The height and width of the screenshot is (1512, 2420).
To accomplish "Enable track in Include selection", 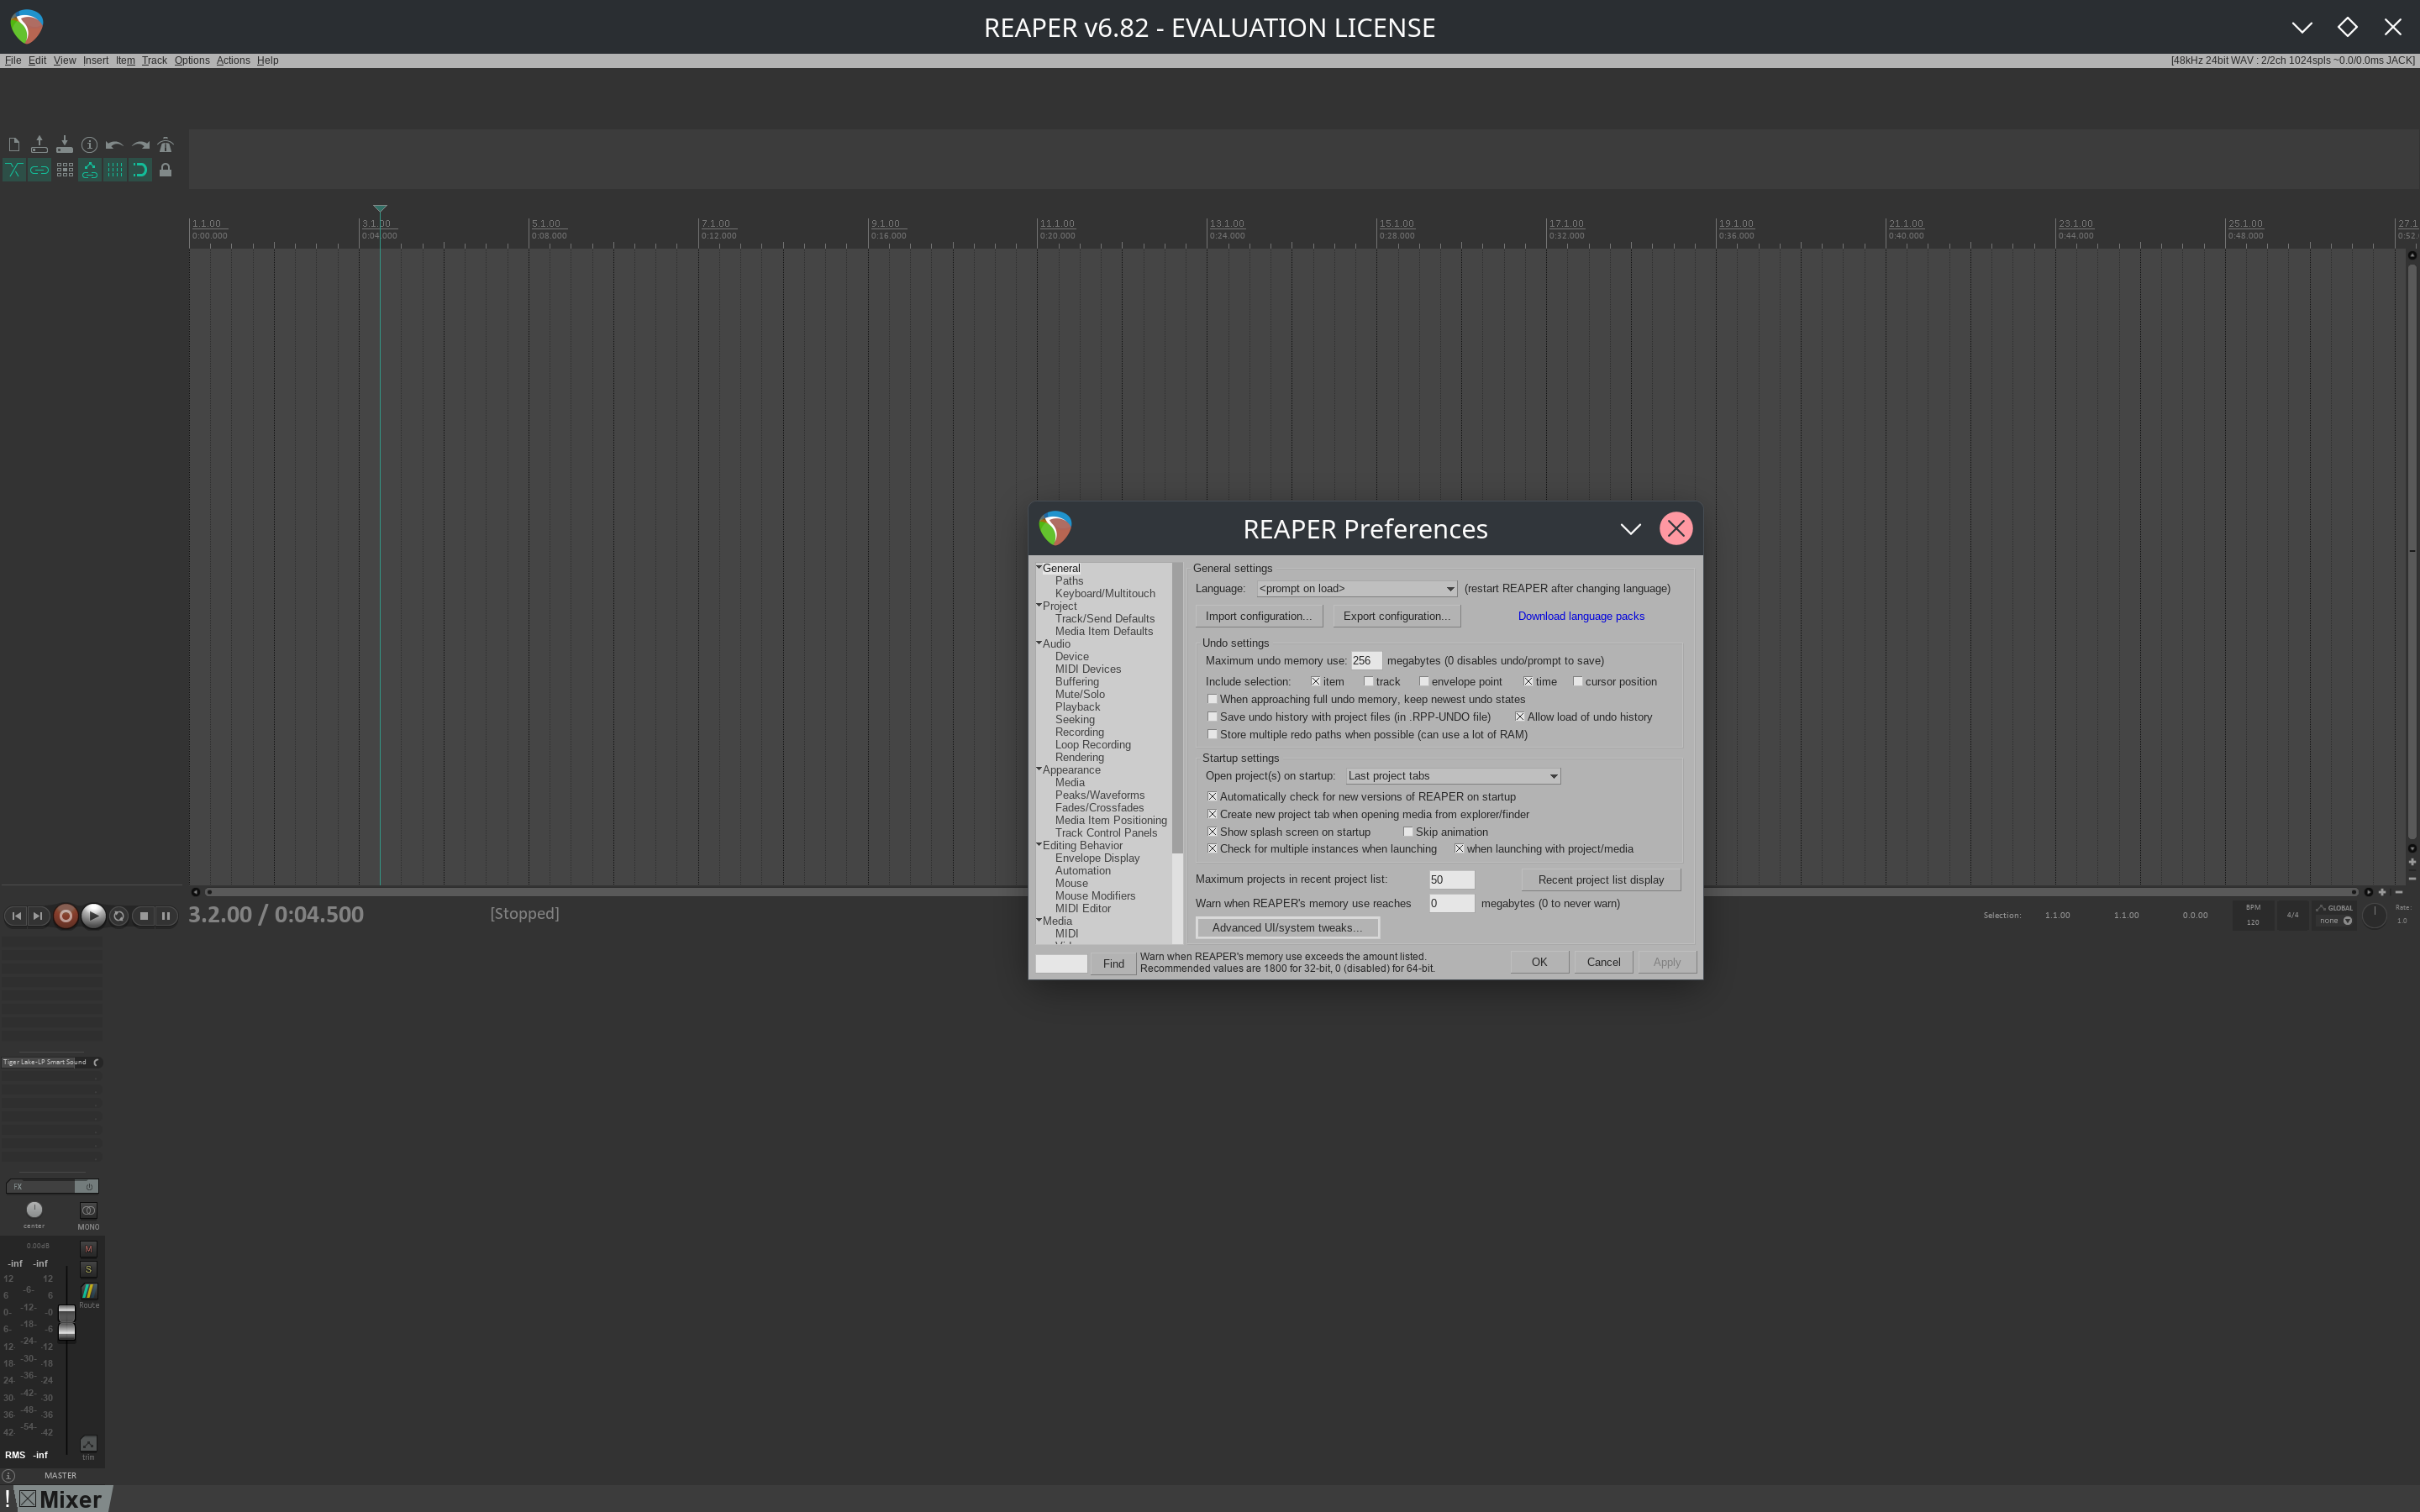I will (1369, 682).
